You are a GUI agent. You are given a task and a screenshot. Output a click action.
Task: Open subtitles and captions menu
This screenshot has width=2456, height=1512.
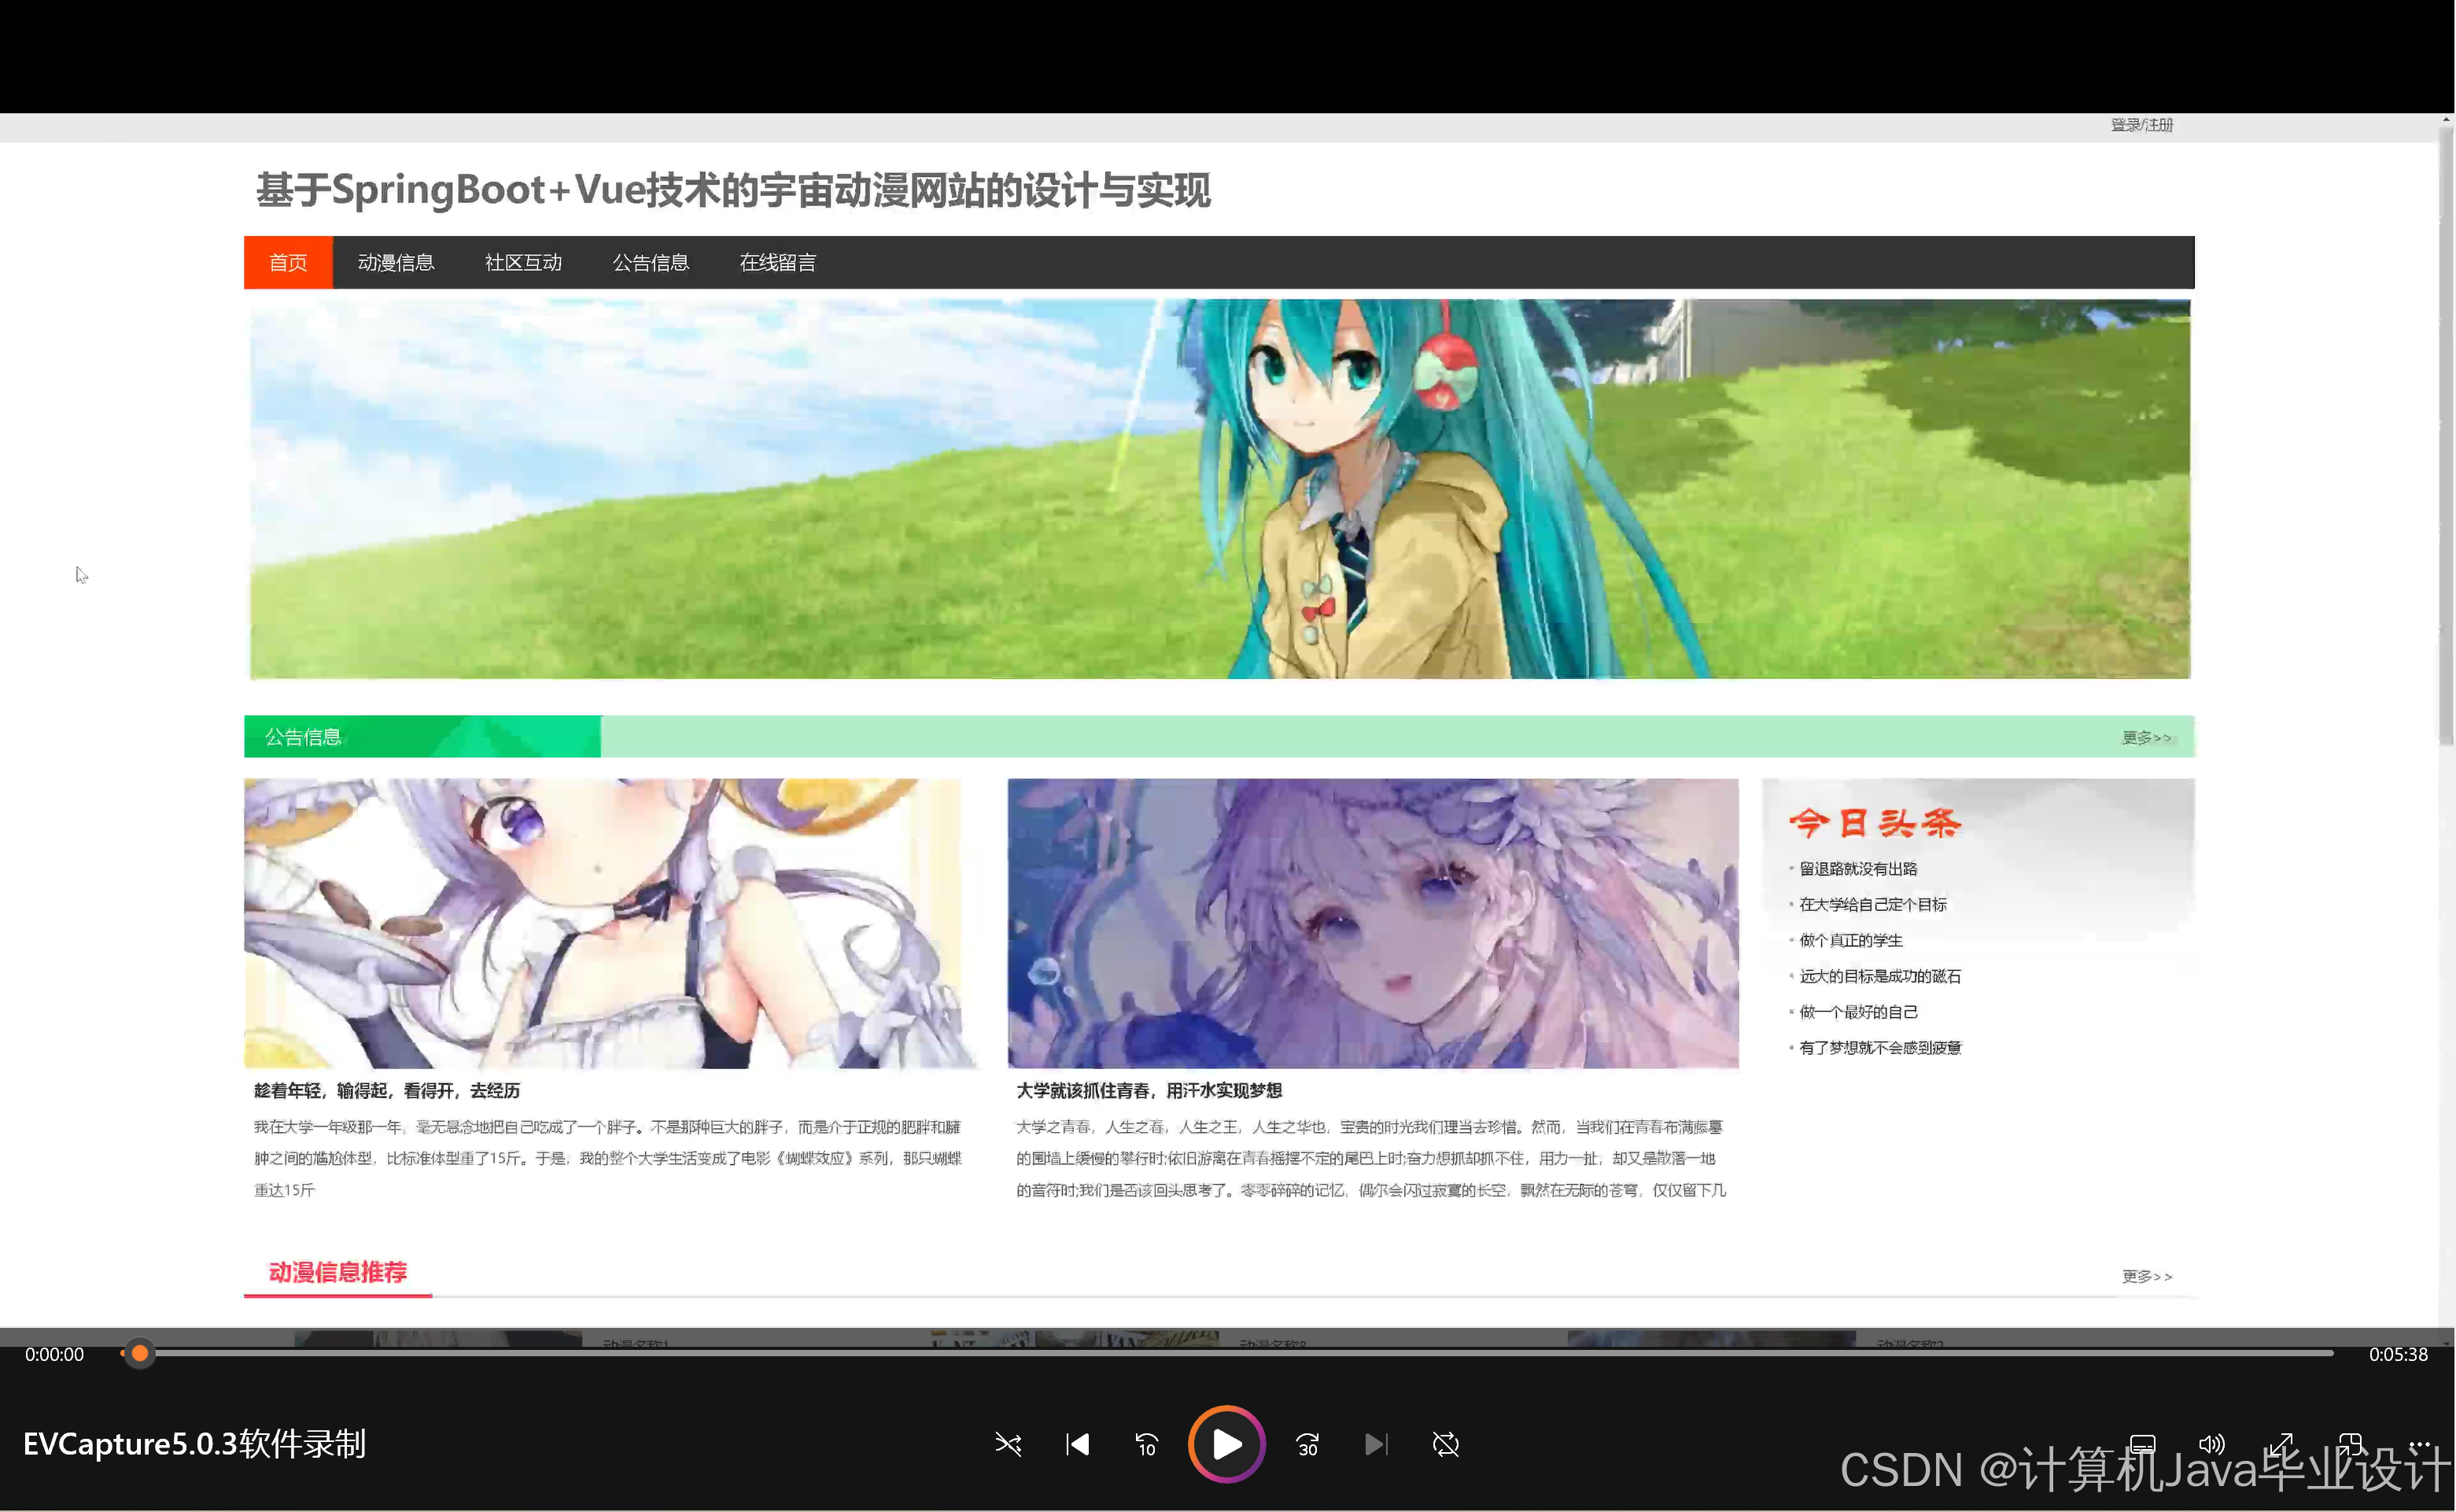pyautogui.click(x=2142, y=1444)
